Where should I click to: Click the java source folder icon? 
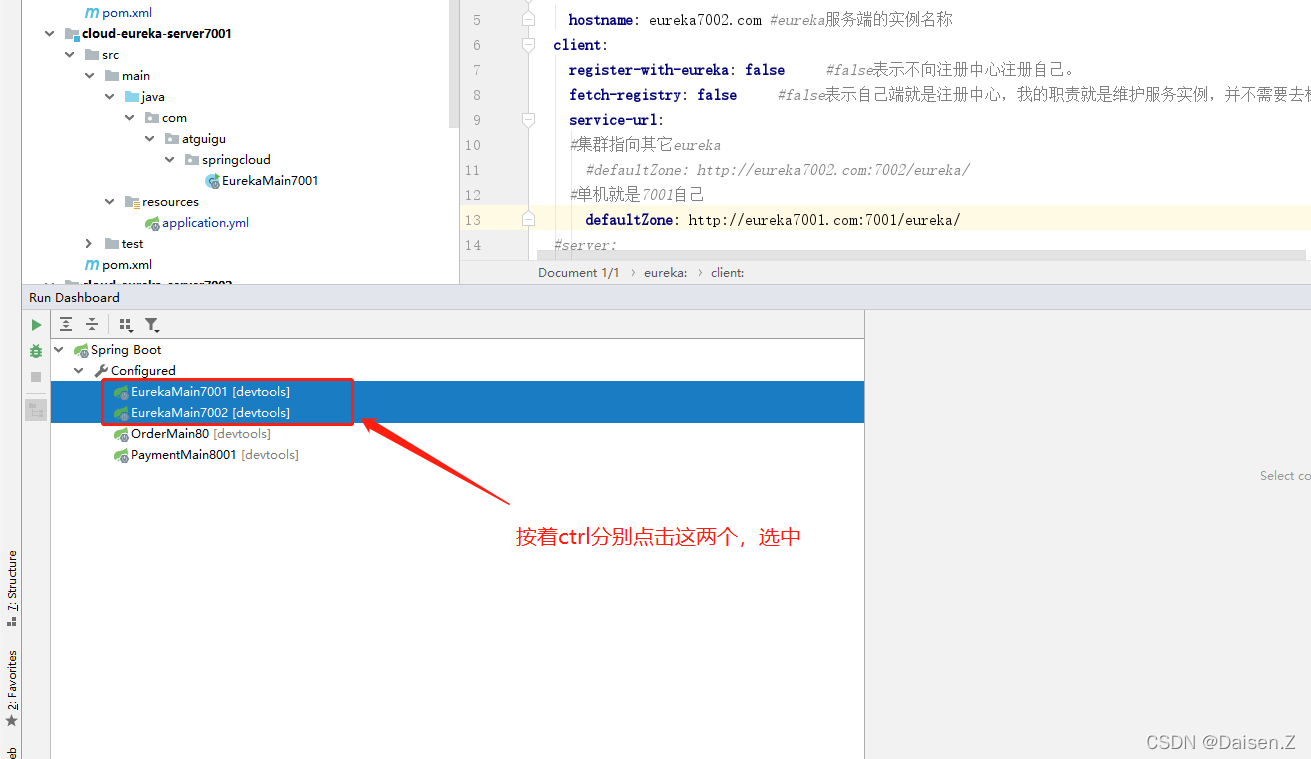click(132, 97)
